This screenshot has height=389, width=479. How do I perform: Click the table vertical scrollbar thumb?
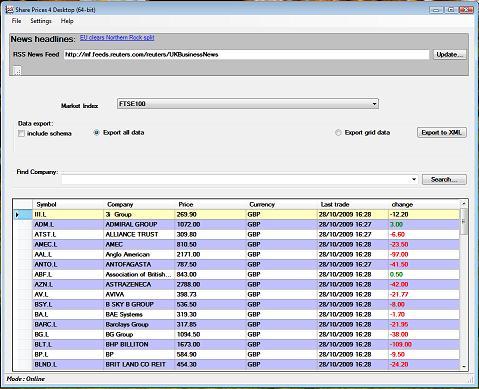[x=464, y=222]
